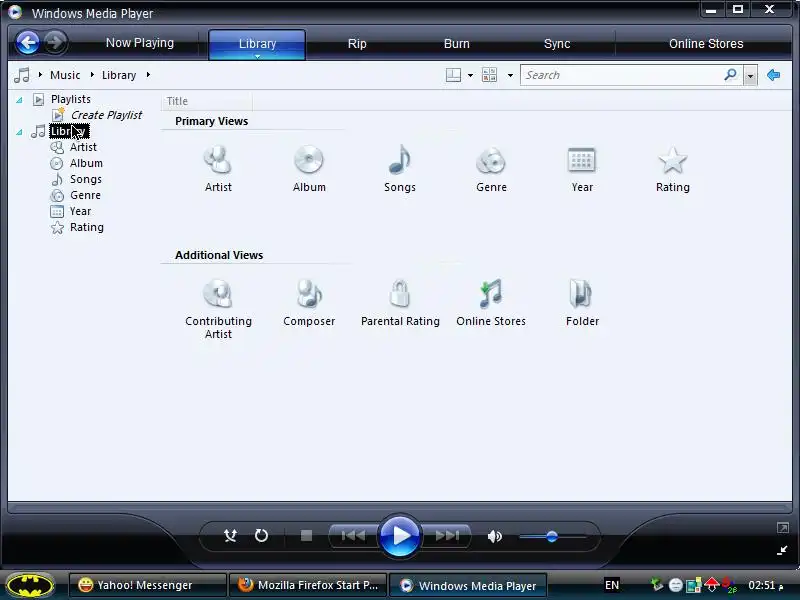This screenshot has height=600, width=800.
Task: Toggle repeat playback
Action: point(261,536)
